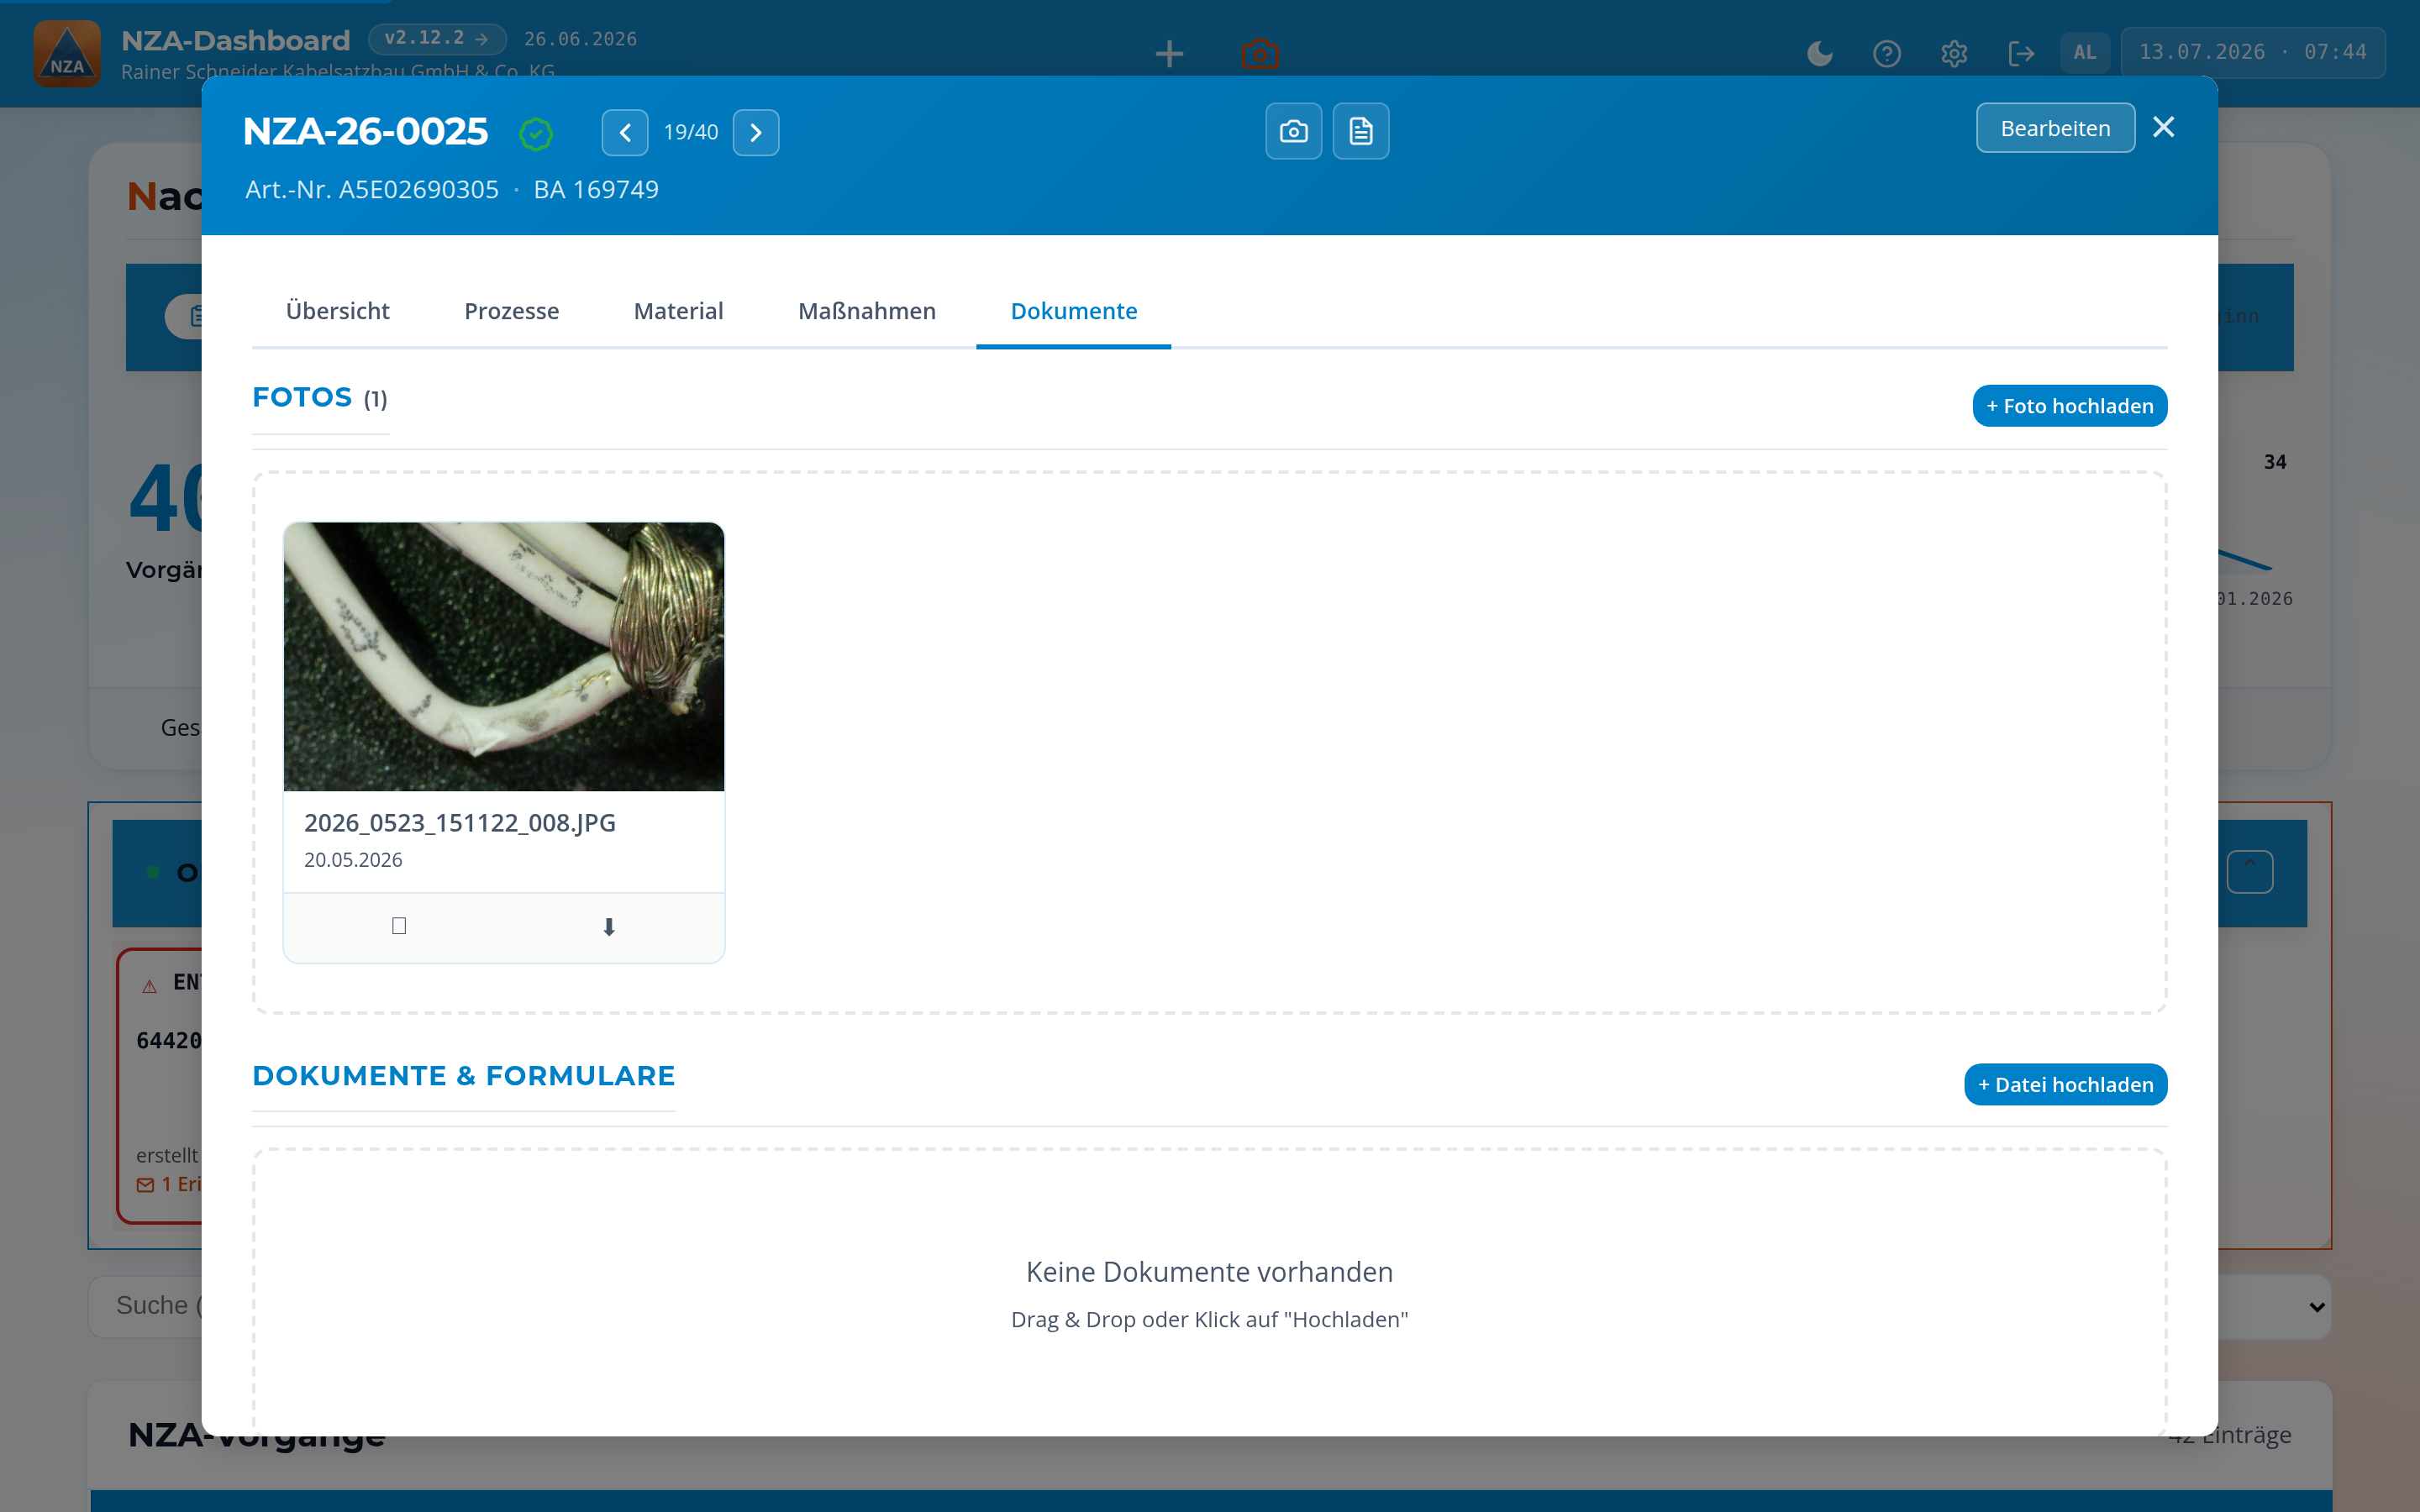Click file name 2026_0523_151122_008.JPG
The height and width of the screenshot is (1512, 2420).
tap(460, 823)
